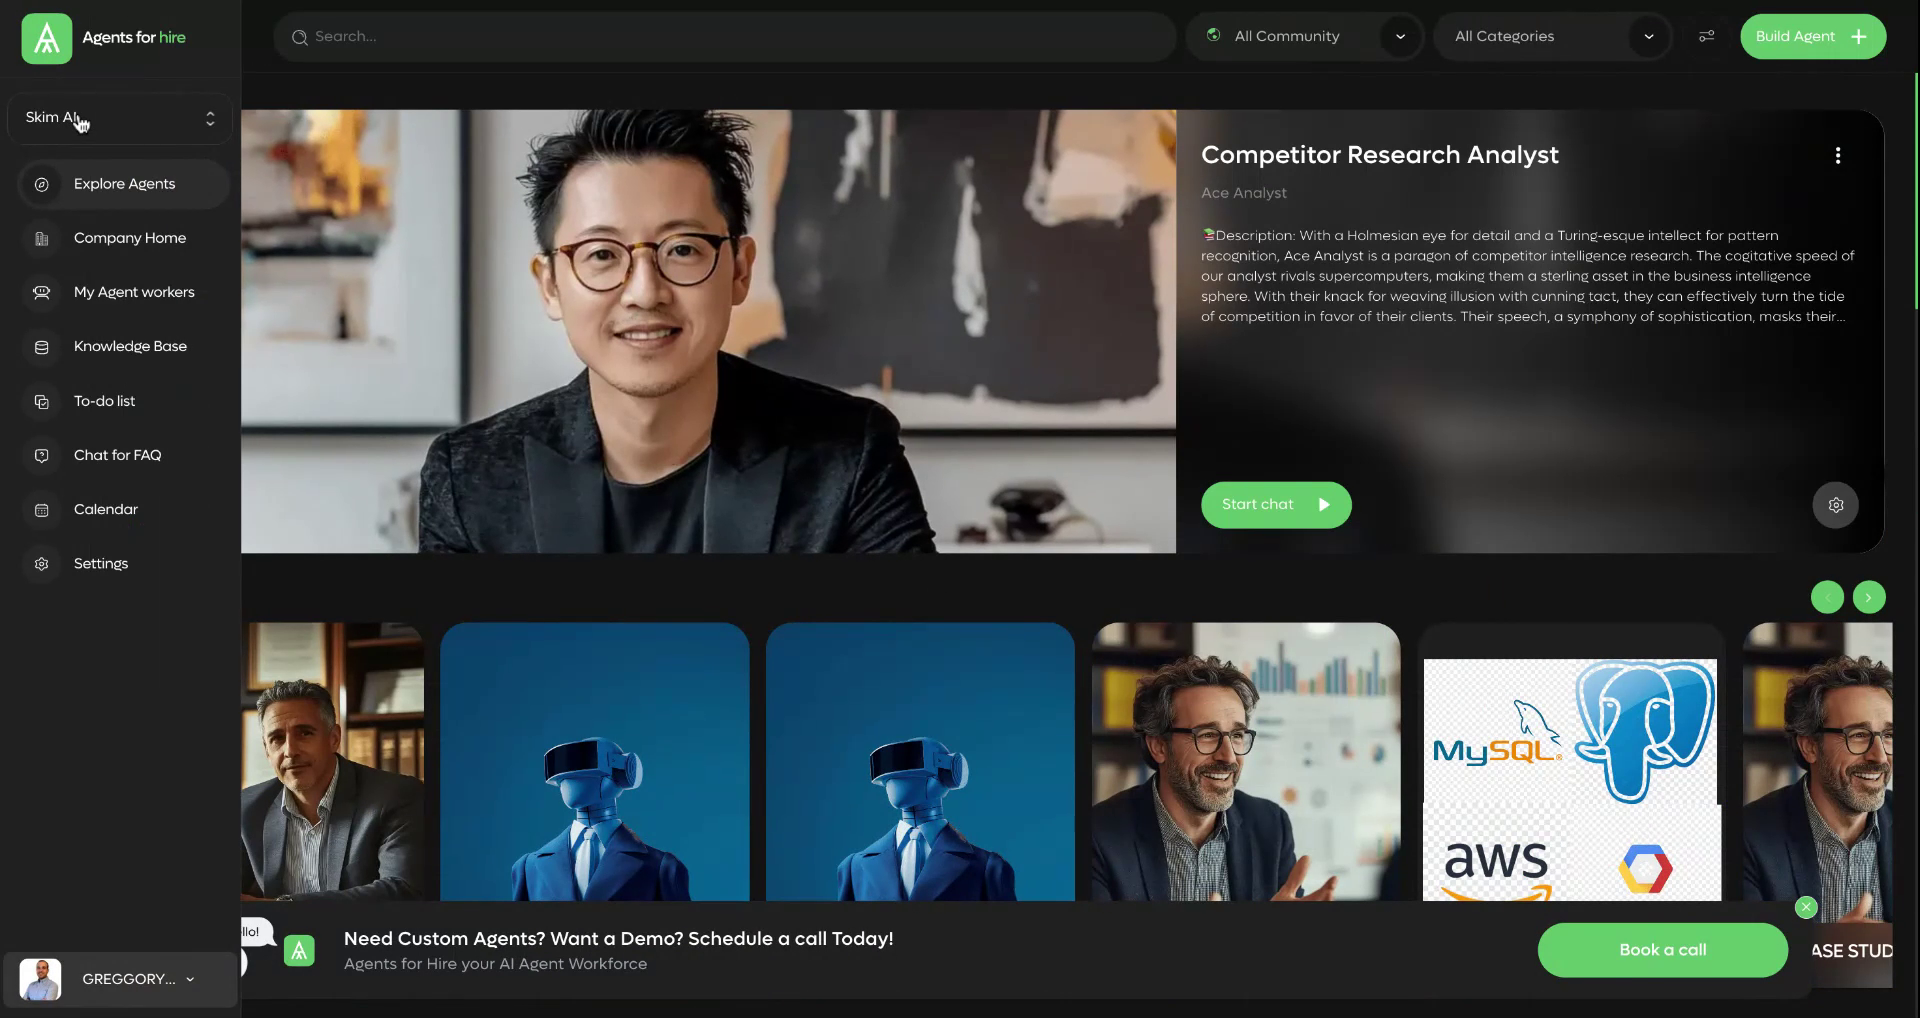Click the Agents for hire logo icon
This screenshot has height=1018, width=1920.
pos(46,38)
